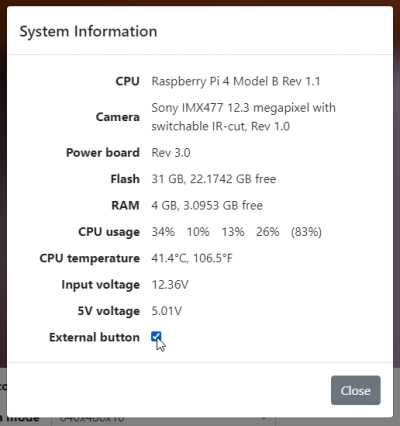Image resolution: width=400 pixels, height=426 pixels.
Task: Close the System Information dialog
Action: click(355, 390)
